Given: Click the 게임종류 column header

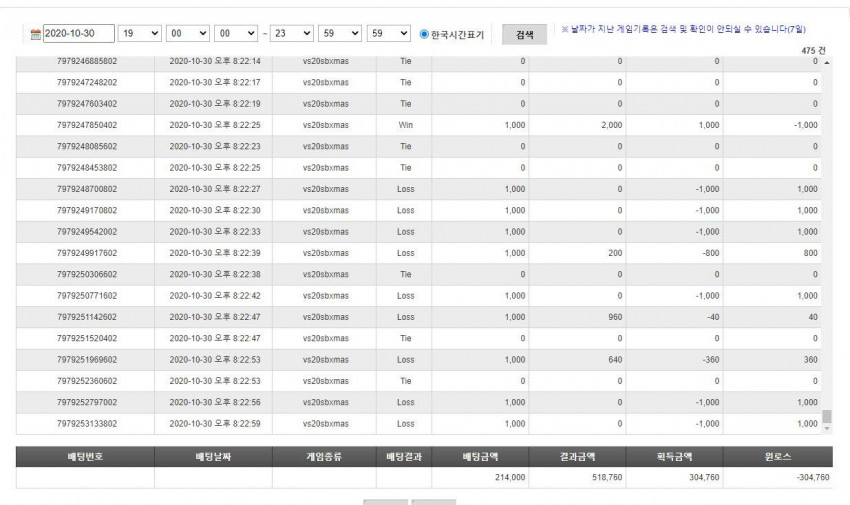Looking at the screenshot, I should [x=324, y=457].
